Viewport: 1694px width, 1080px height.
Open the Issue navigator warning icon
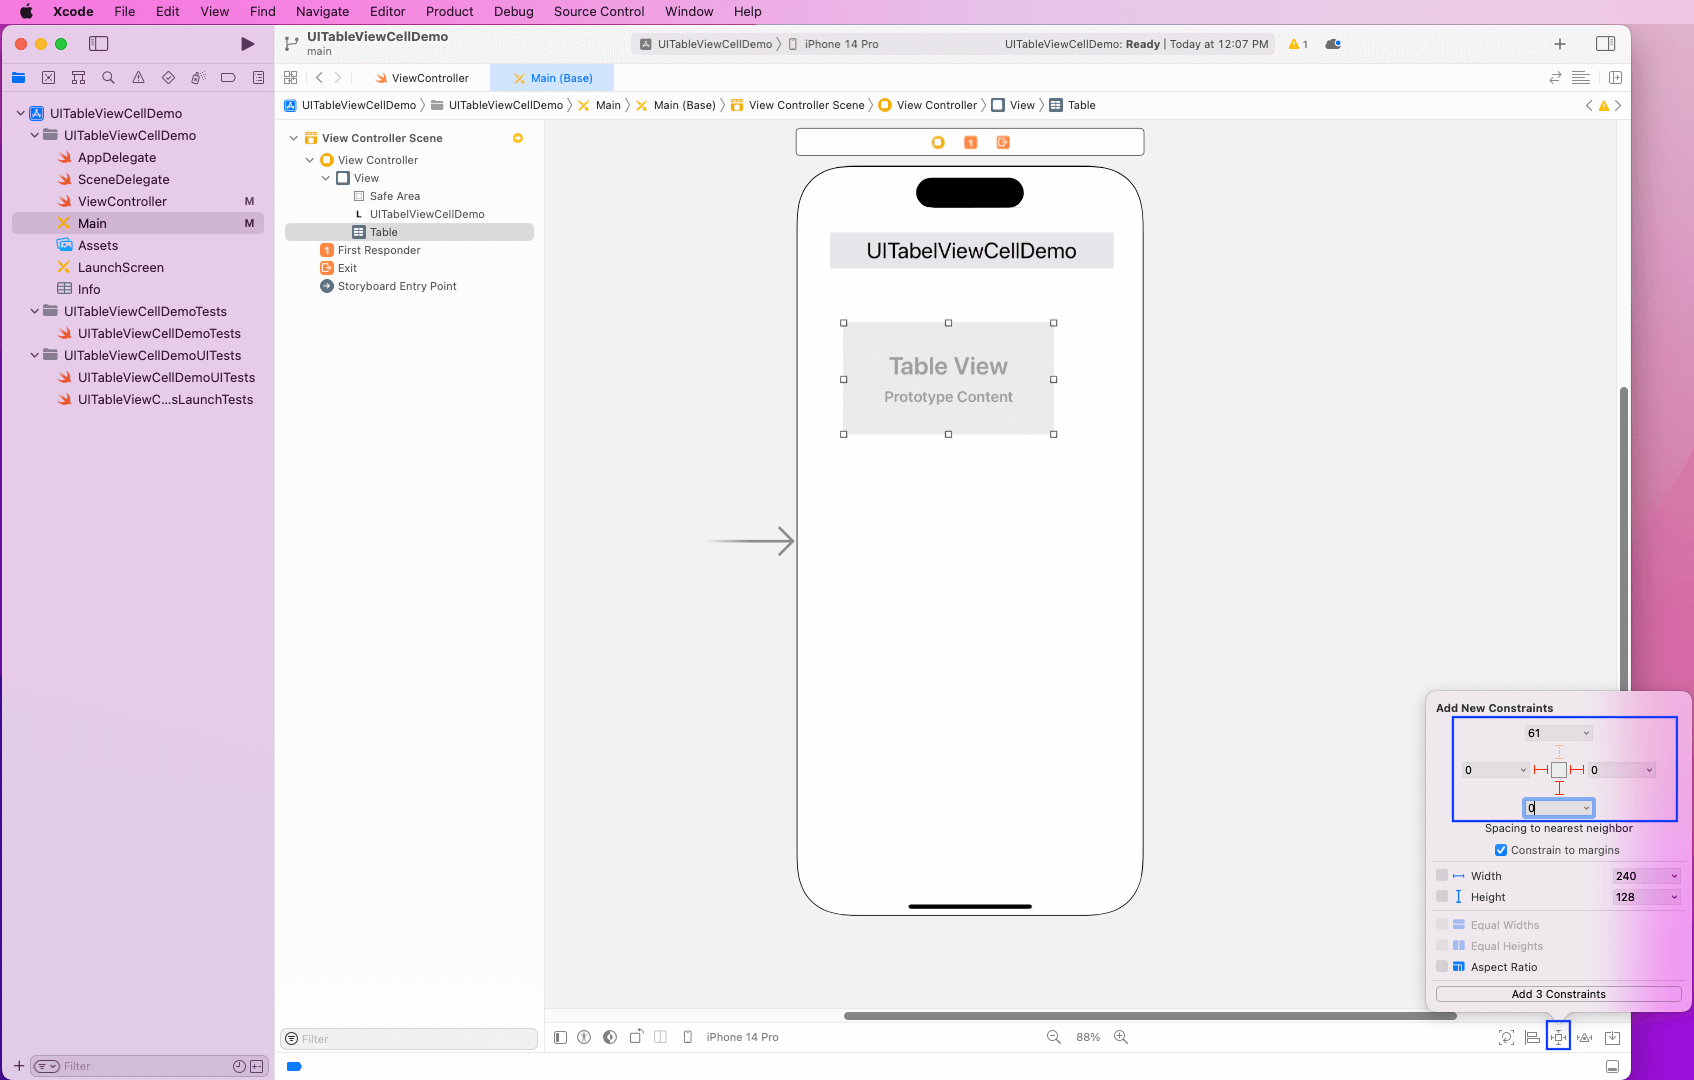(138, 78)
